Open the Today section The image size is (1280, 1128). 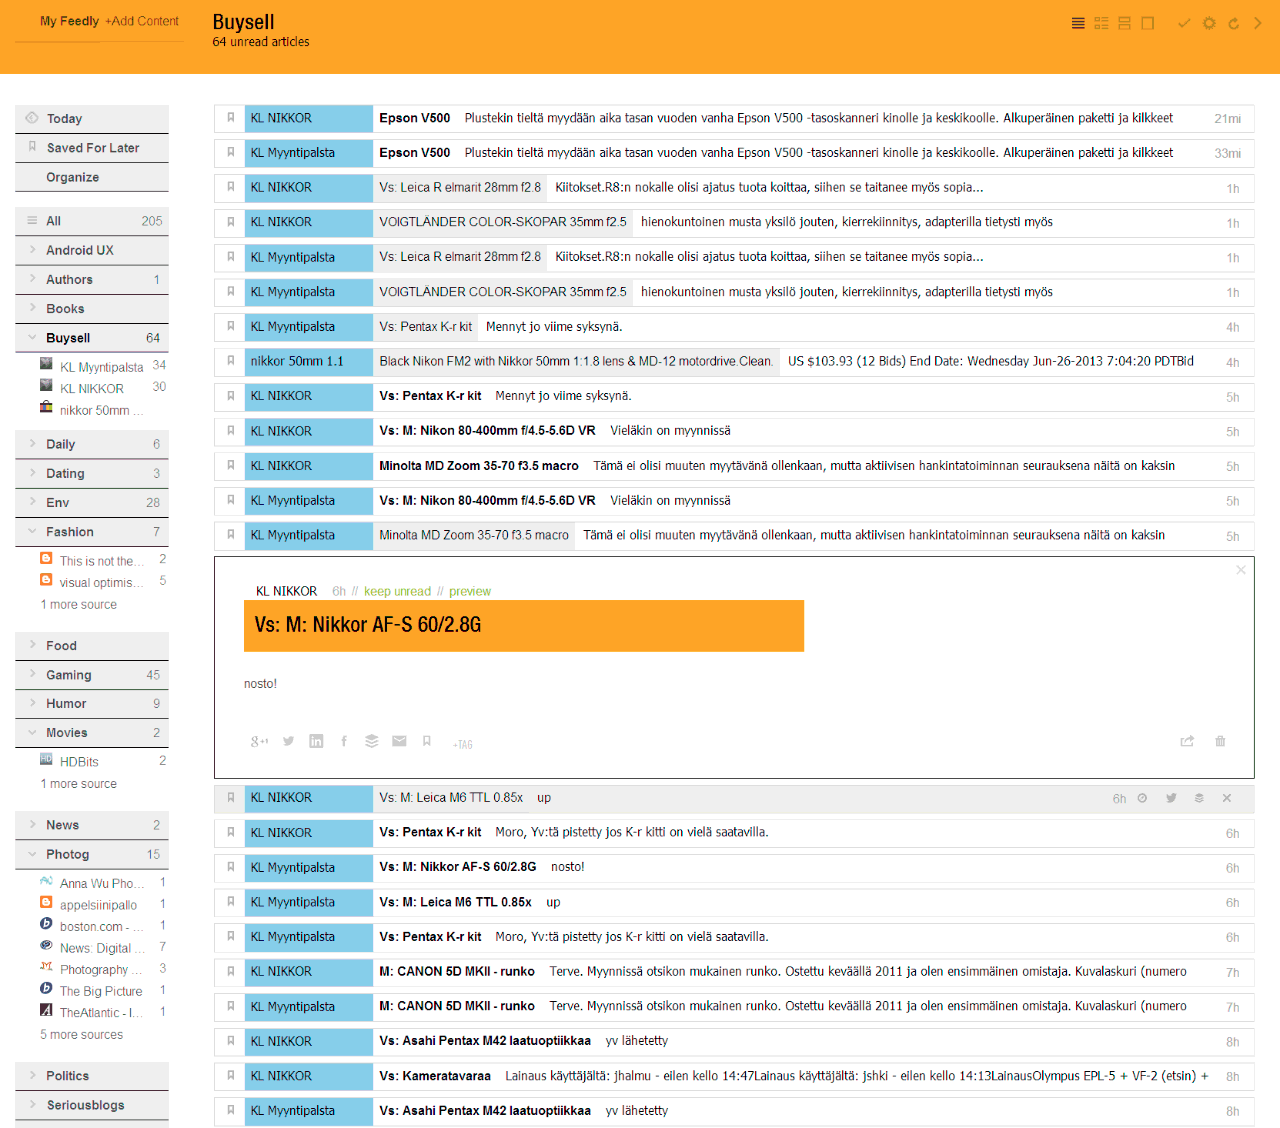point(64,119)
